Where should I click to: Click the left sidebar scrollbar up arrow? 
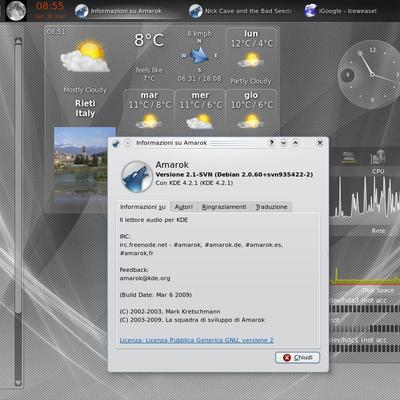pos(18,41)
